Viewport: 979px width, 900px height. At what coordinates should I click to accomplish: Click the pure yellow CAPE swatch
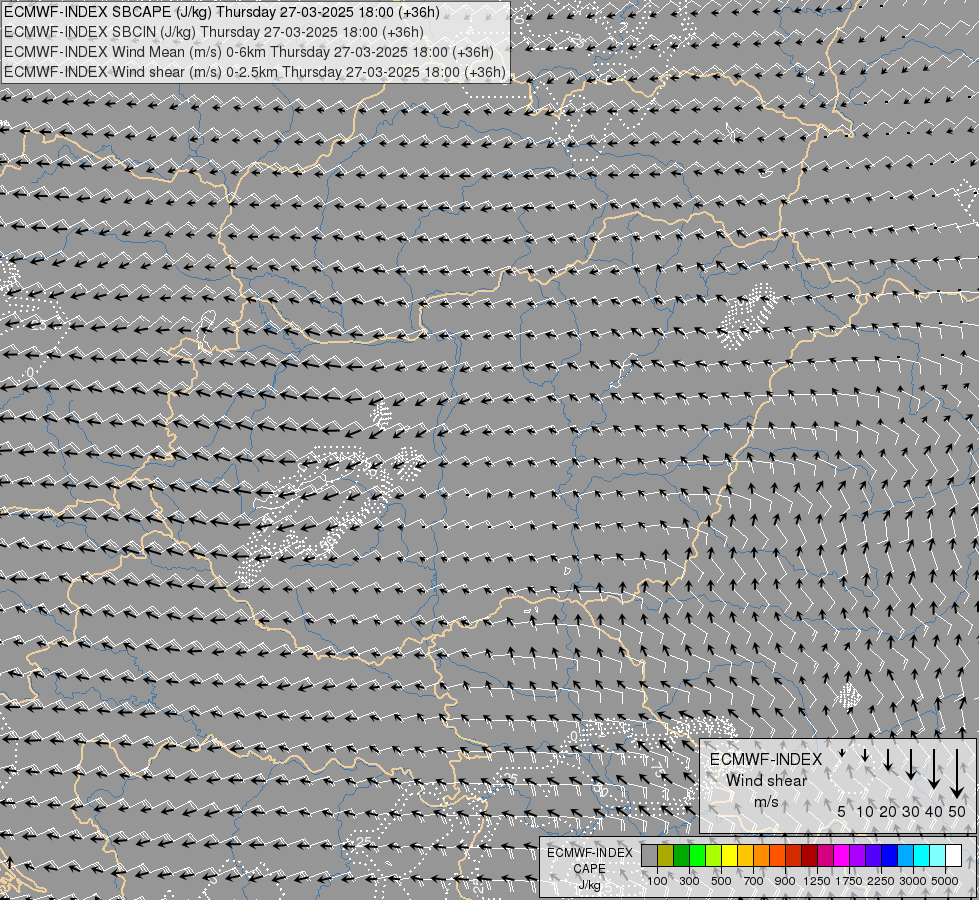pyautogui.click(x=729, y=856)
